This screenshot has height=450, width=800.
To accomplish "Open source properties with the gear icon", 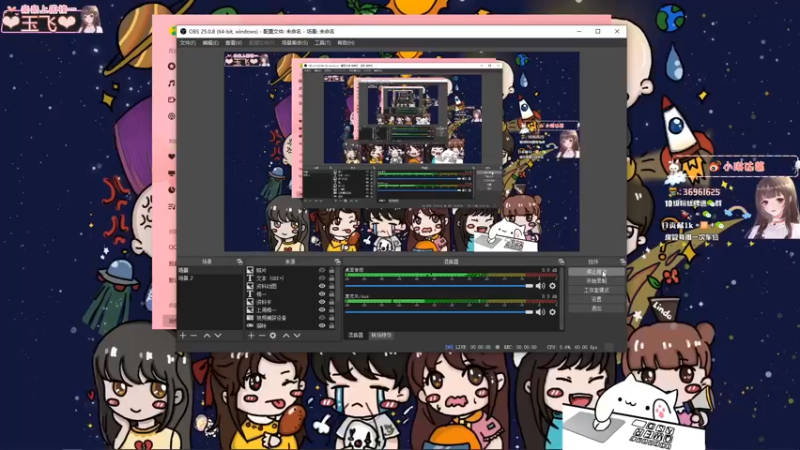I will tap(273, 336).
